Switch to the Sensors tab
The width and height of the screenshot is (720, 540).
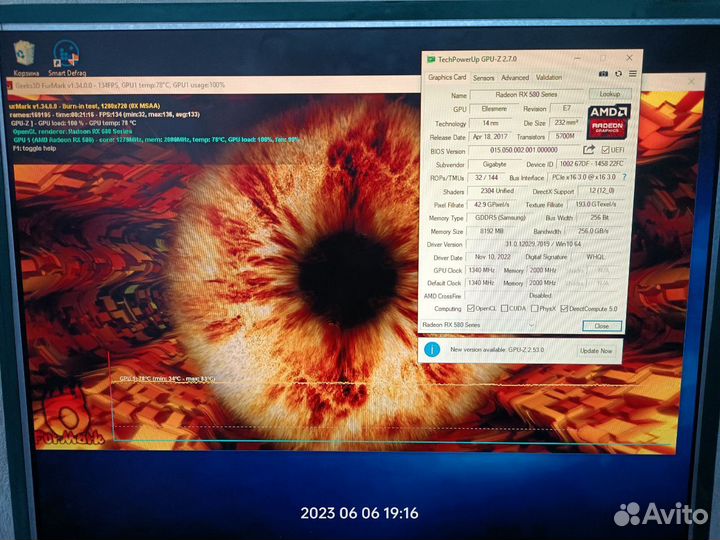483,77
